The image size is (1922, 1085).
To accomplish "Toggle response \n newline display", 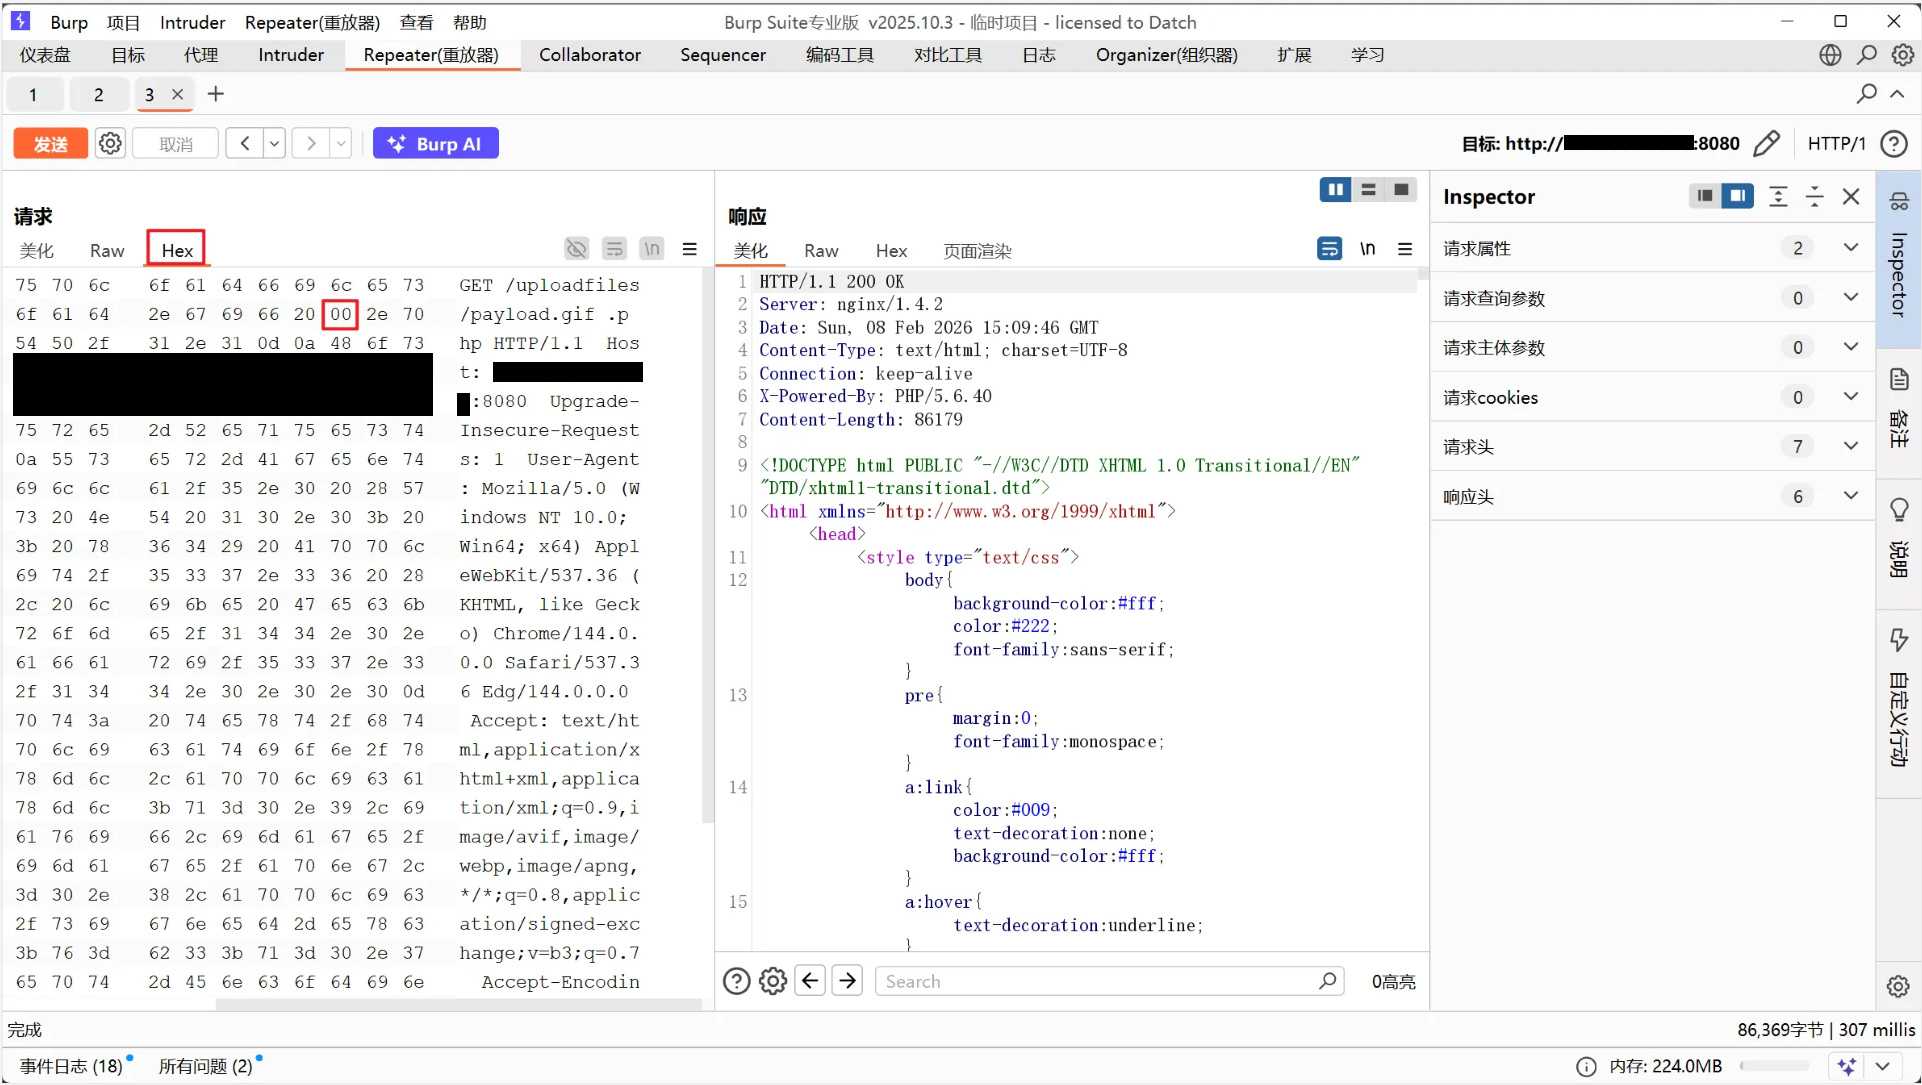I will [1367, 249].
